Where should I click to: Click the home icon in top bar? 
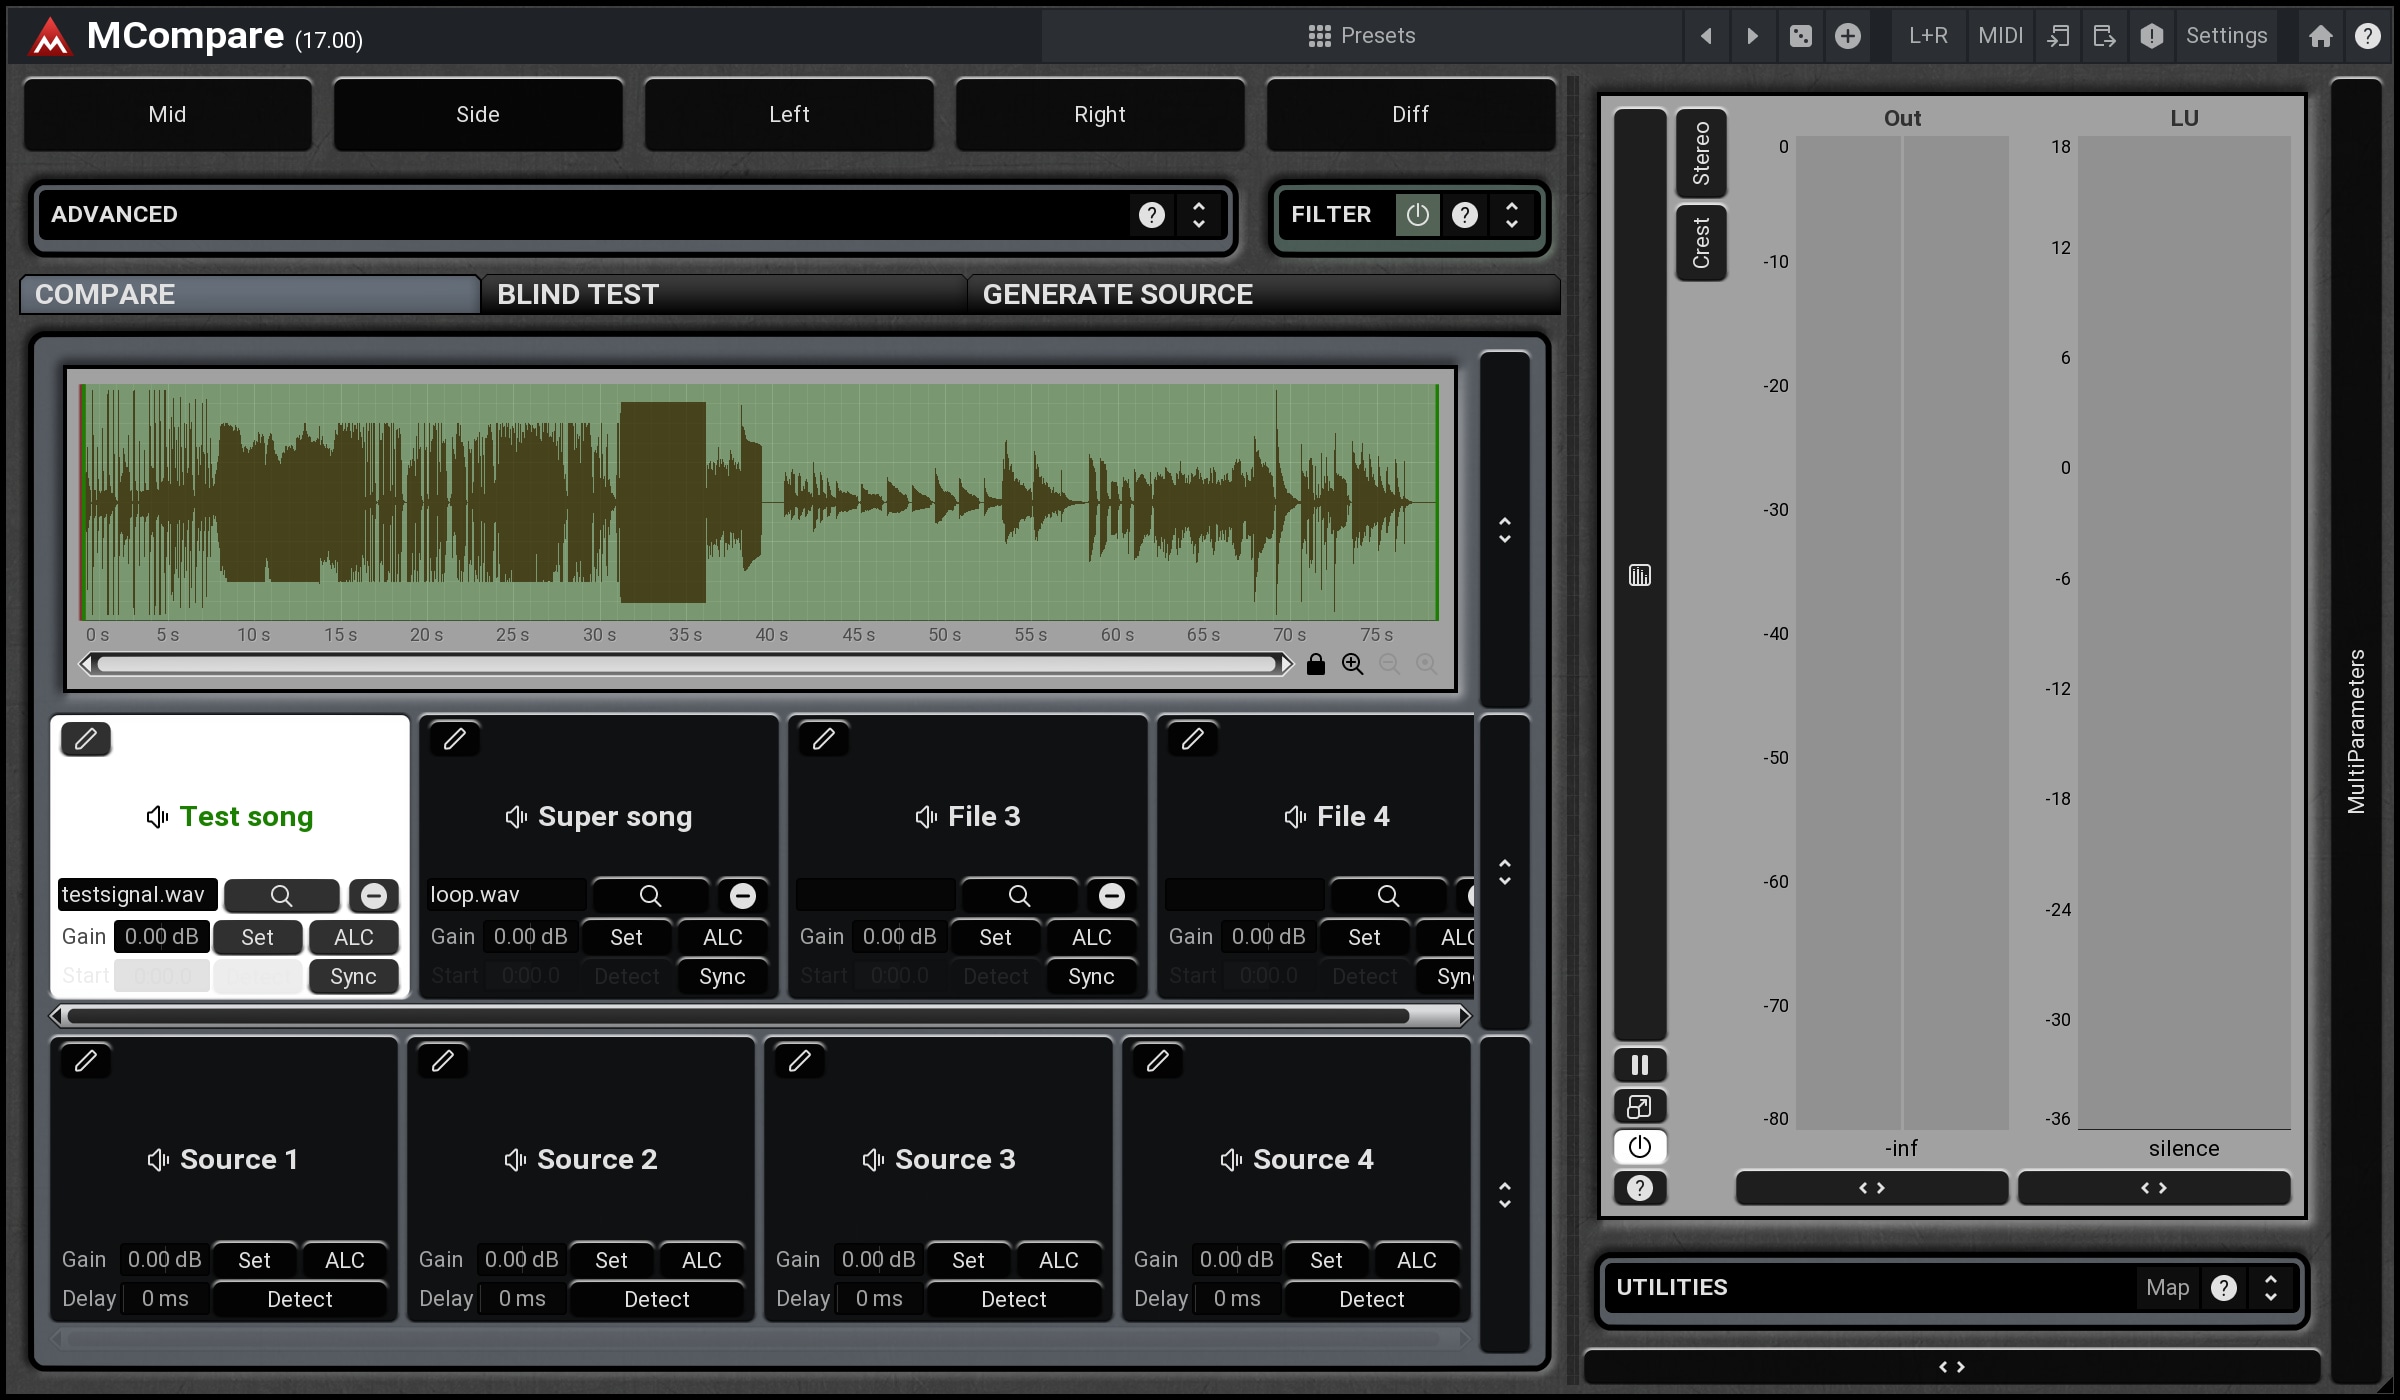[2320, 36]
